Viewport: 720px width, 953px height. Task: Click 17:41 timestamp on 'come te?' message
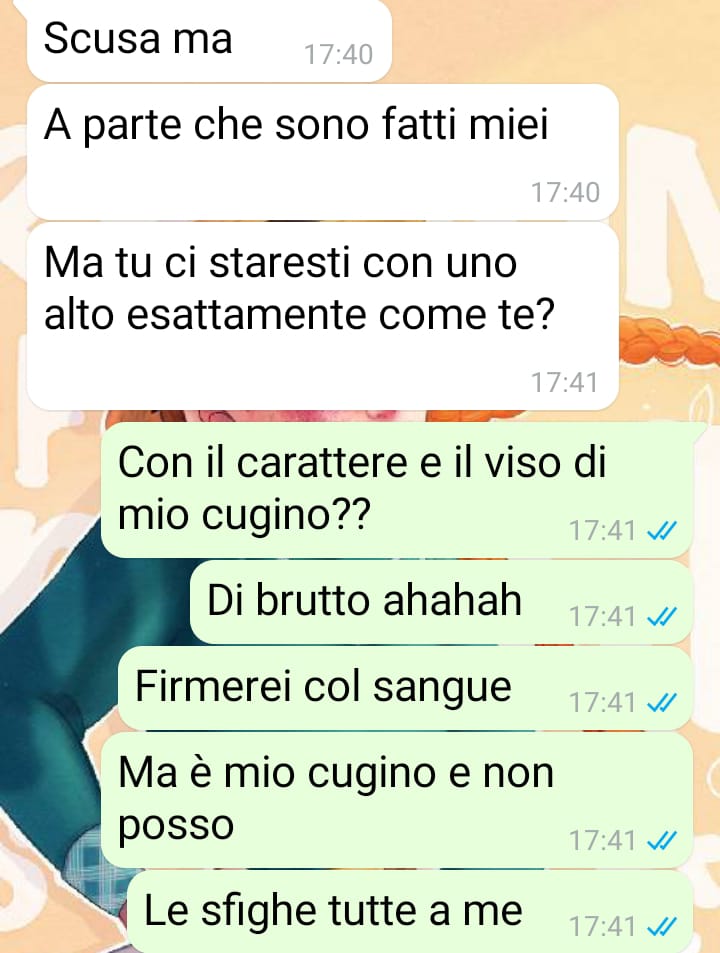(x=565, y=383)
